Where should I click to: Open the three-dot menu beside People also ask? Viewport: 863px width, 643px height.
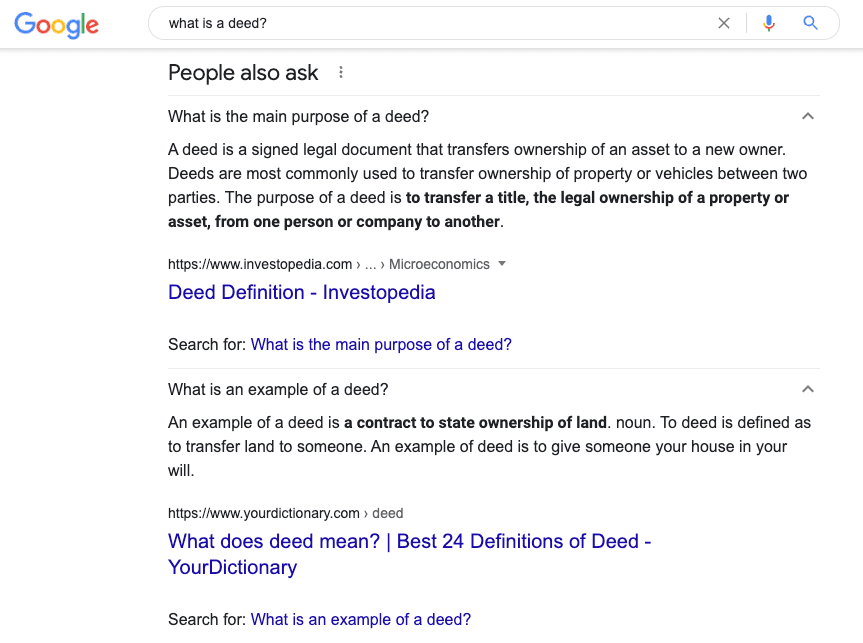[x=341, y=73]
